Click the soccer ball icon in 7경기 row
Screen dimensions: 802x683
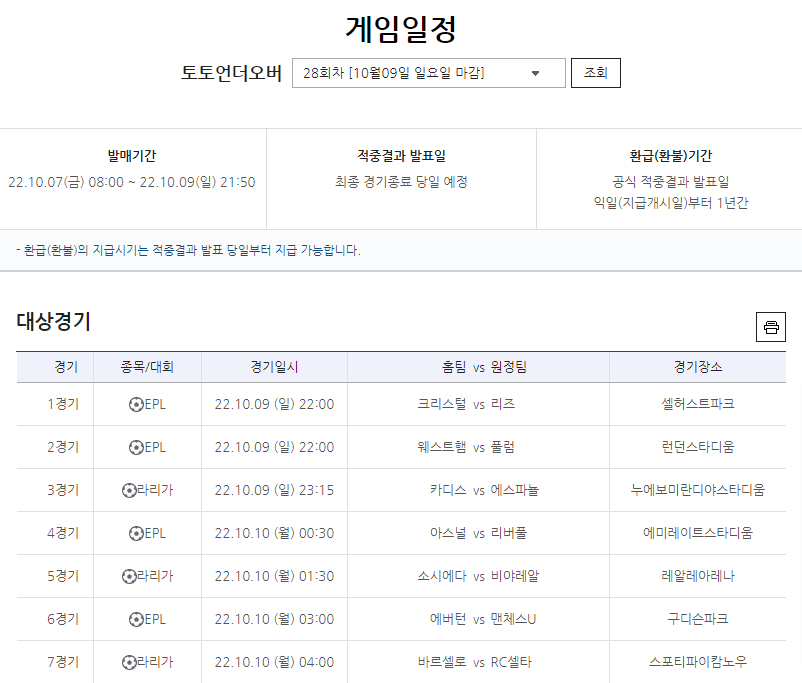point(129,663)
